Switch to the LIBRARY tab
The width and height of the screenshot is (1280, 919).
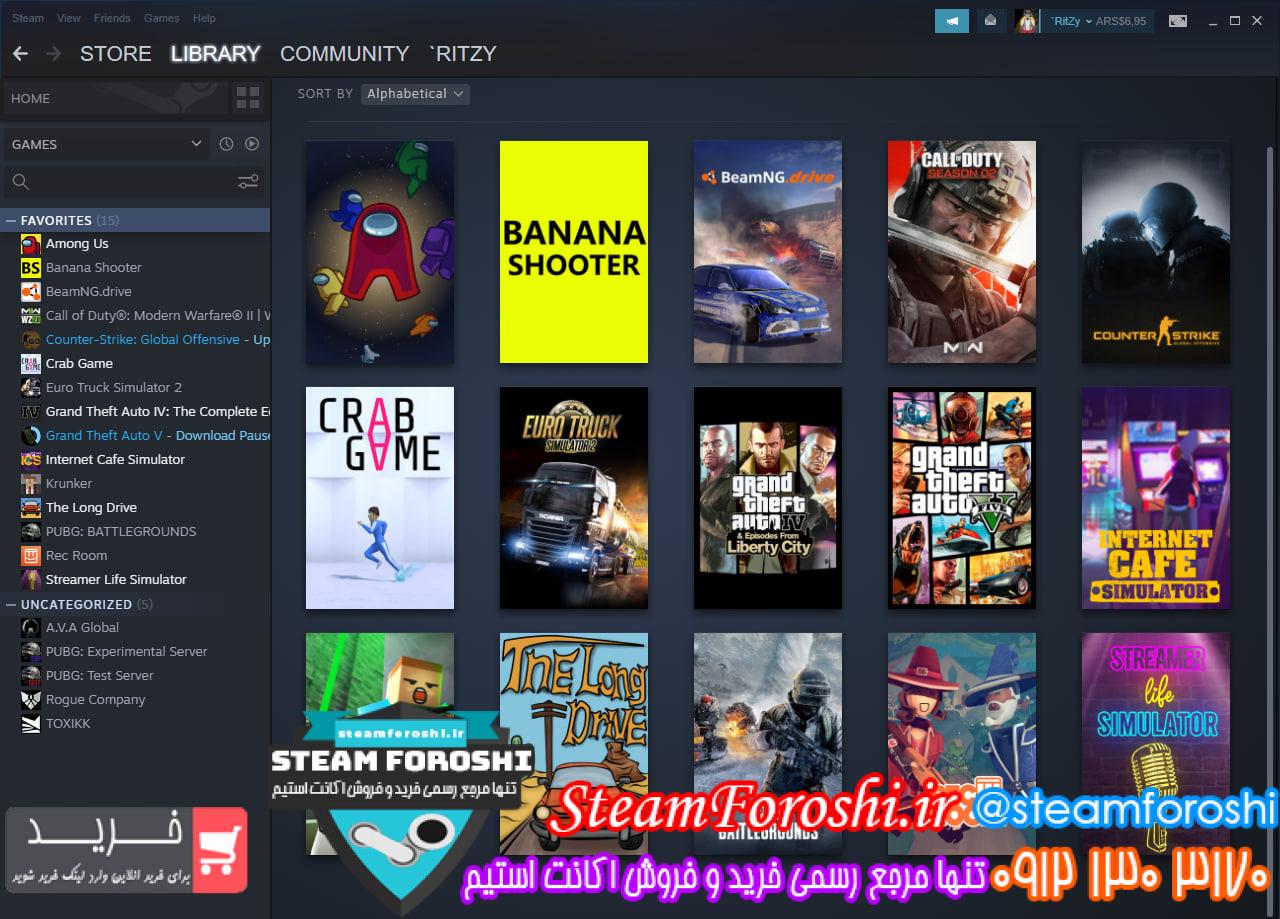tap(215, 54)
